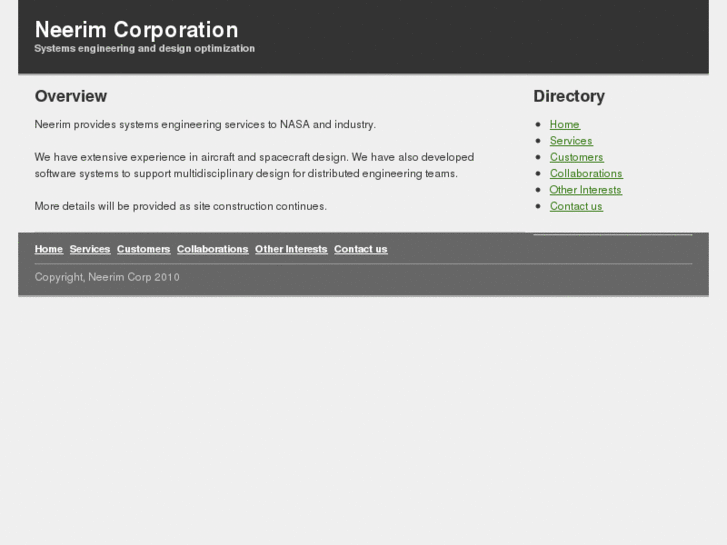Select Contact us in the Directory sidebar

(576, 206)
